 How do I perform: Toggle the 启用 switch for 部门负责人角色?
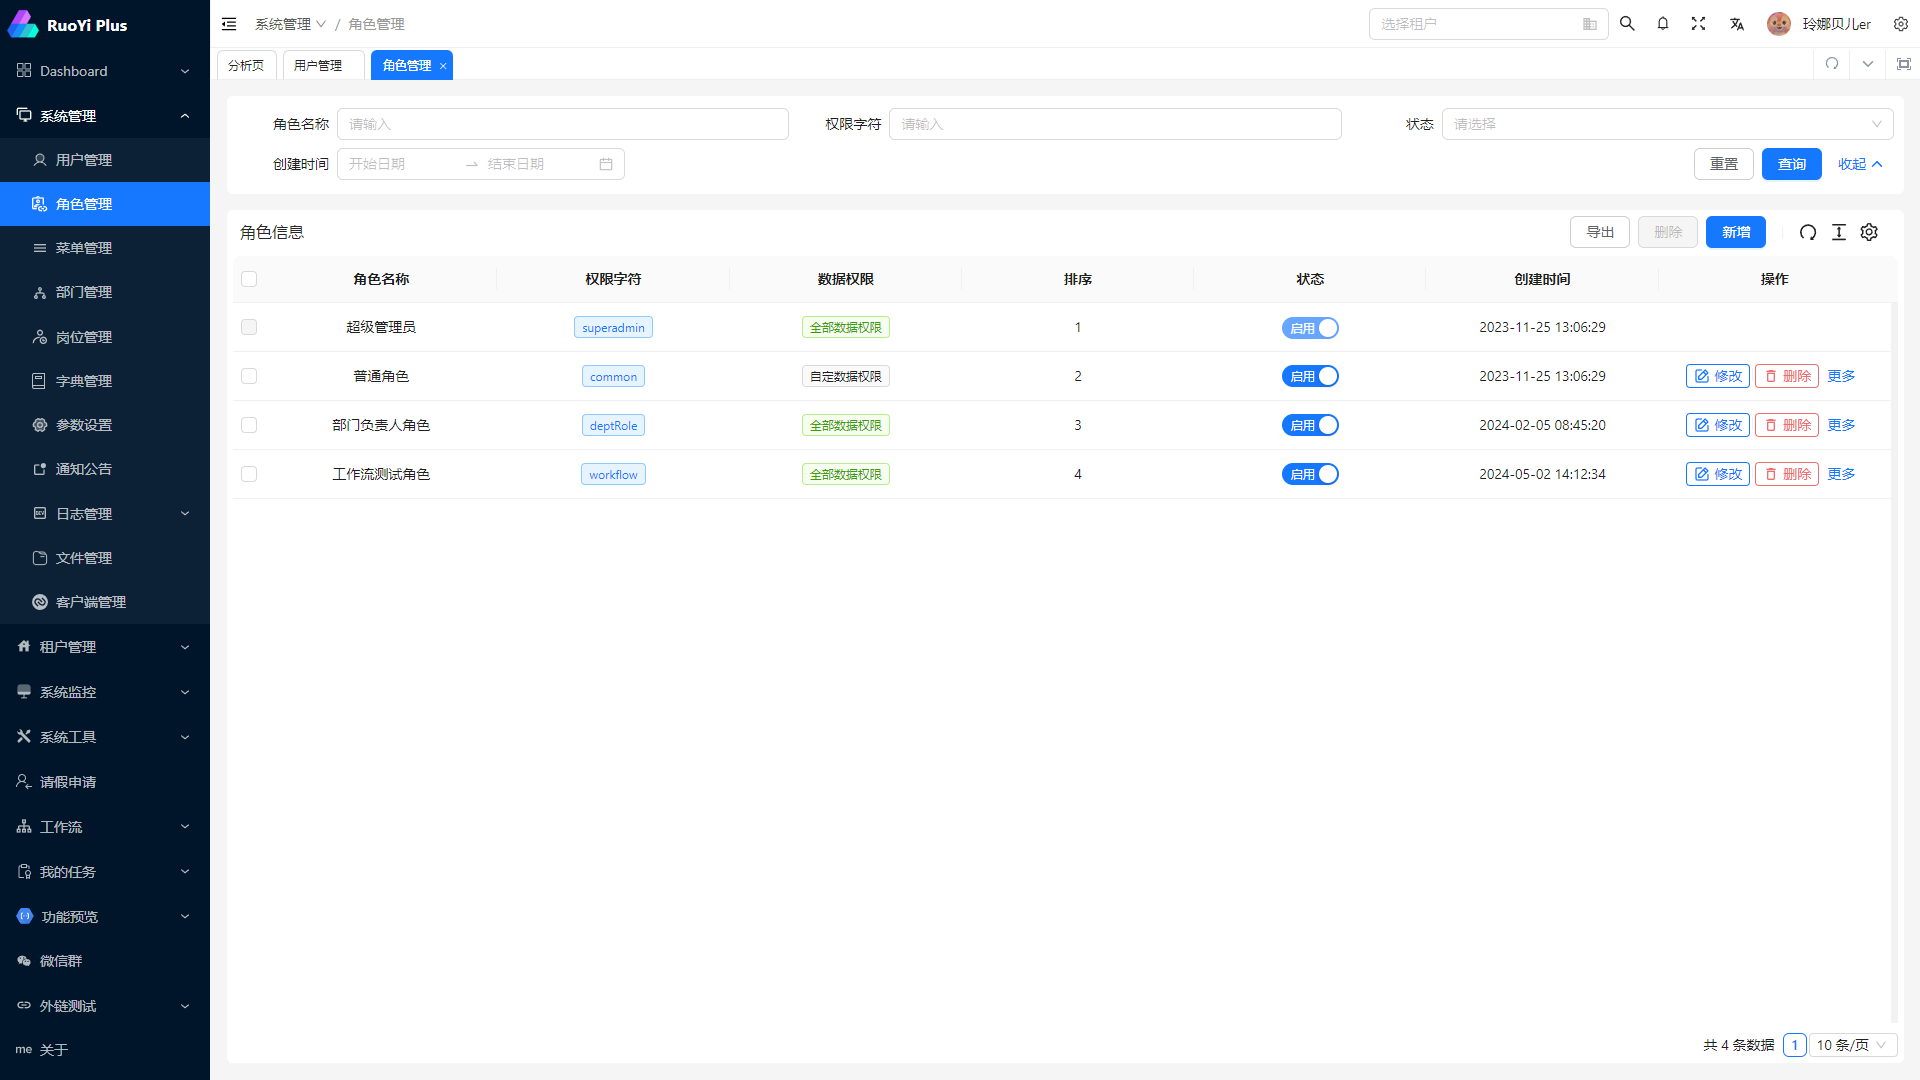1310,425
